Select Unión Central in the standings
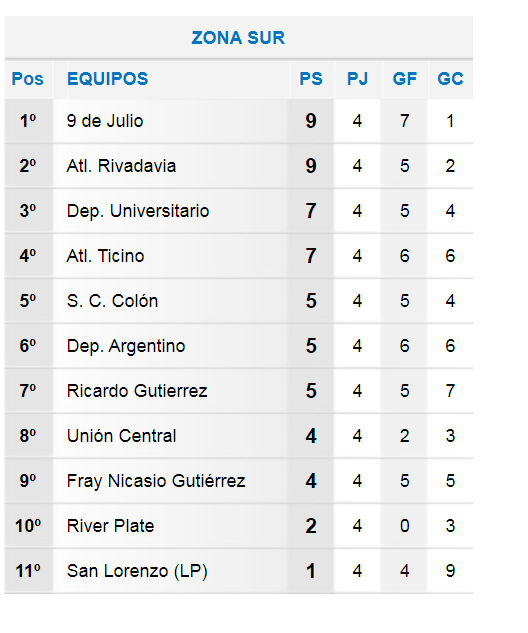This screenshot has height=633, width=528. pos(122,436)
